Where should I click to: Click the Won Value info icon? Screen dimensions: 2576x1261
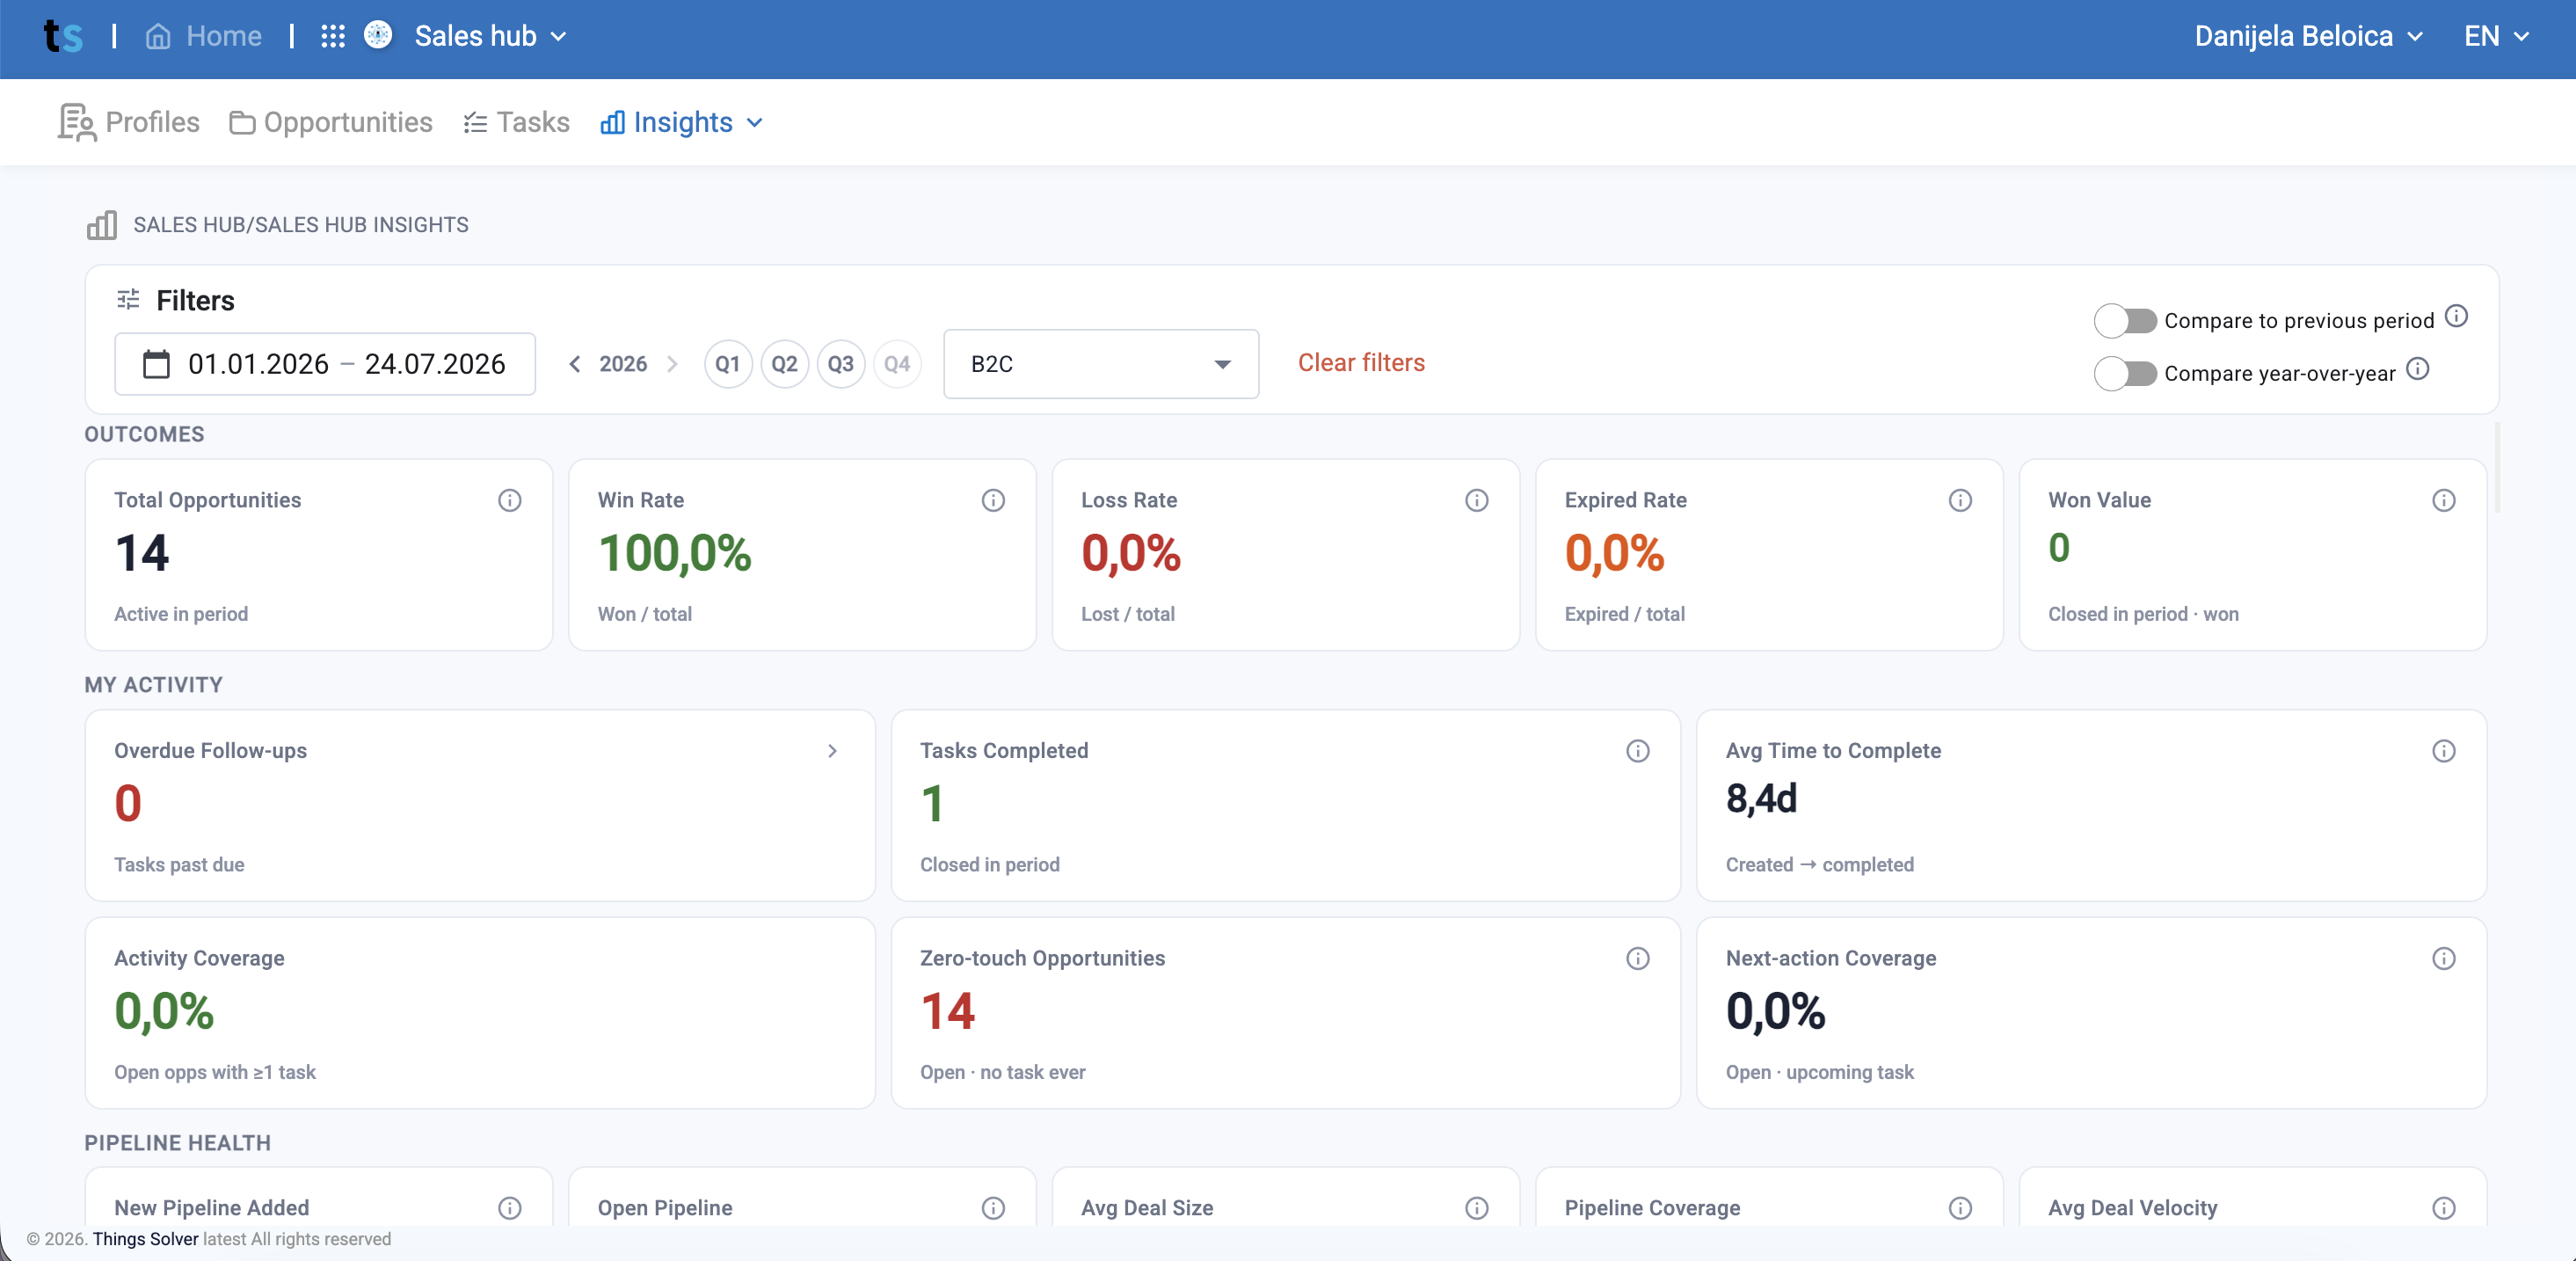pos(2443,500)
